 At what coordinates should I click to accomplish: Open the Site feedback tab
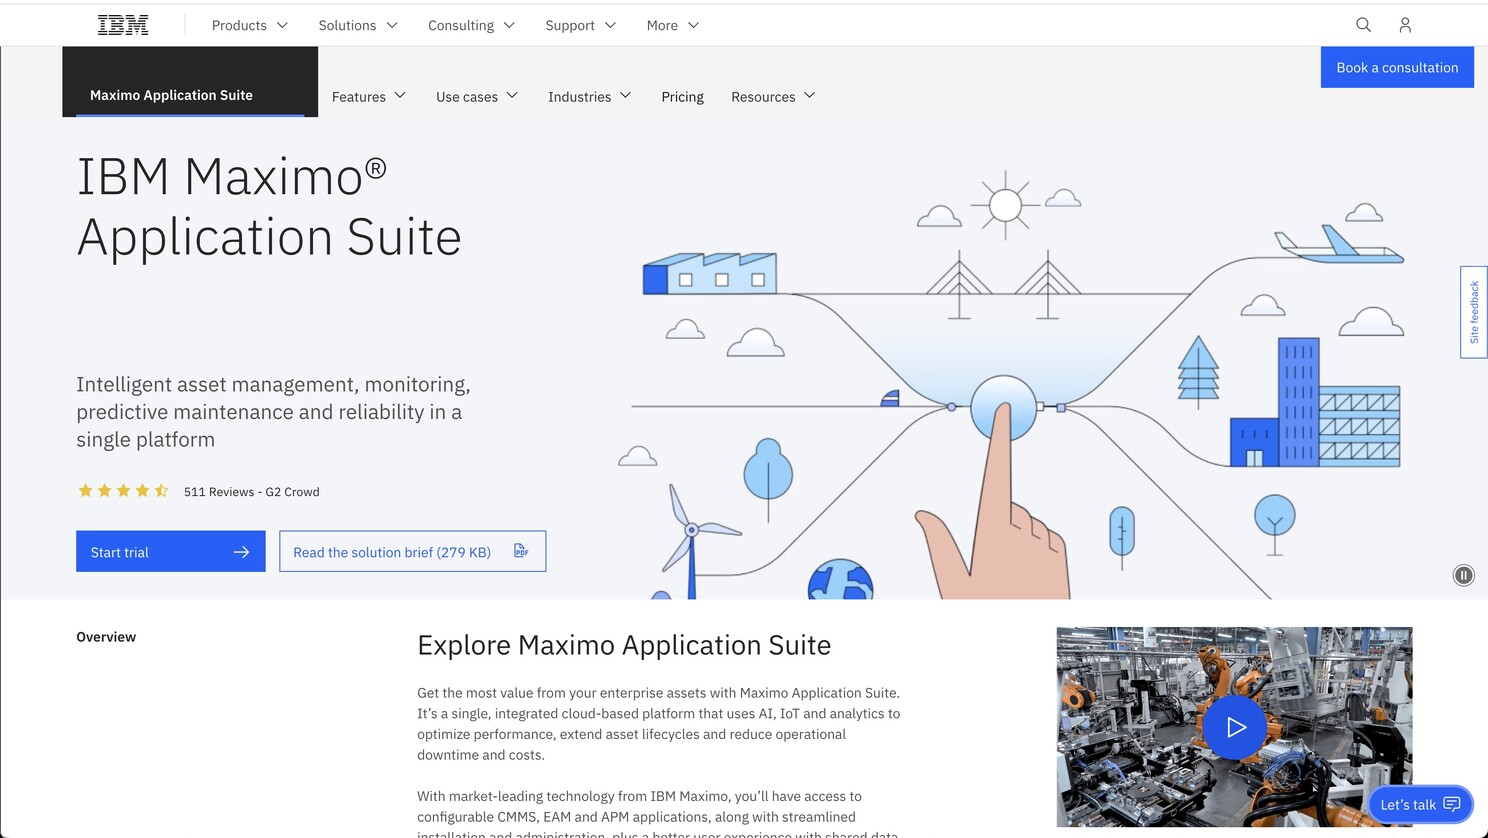click(1474, 312)
